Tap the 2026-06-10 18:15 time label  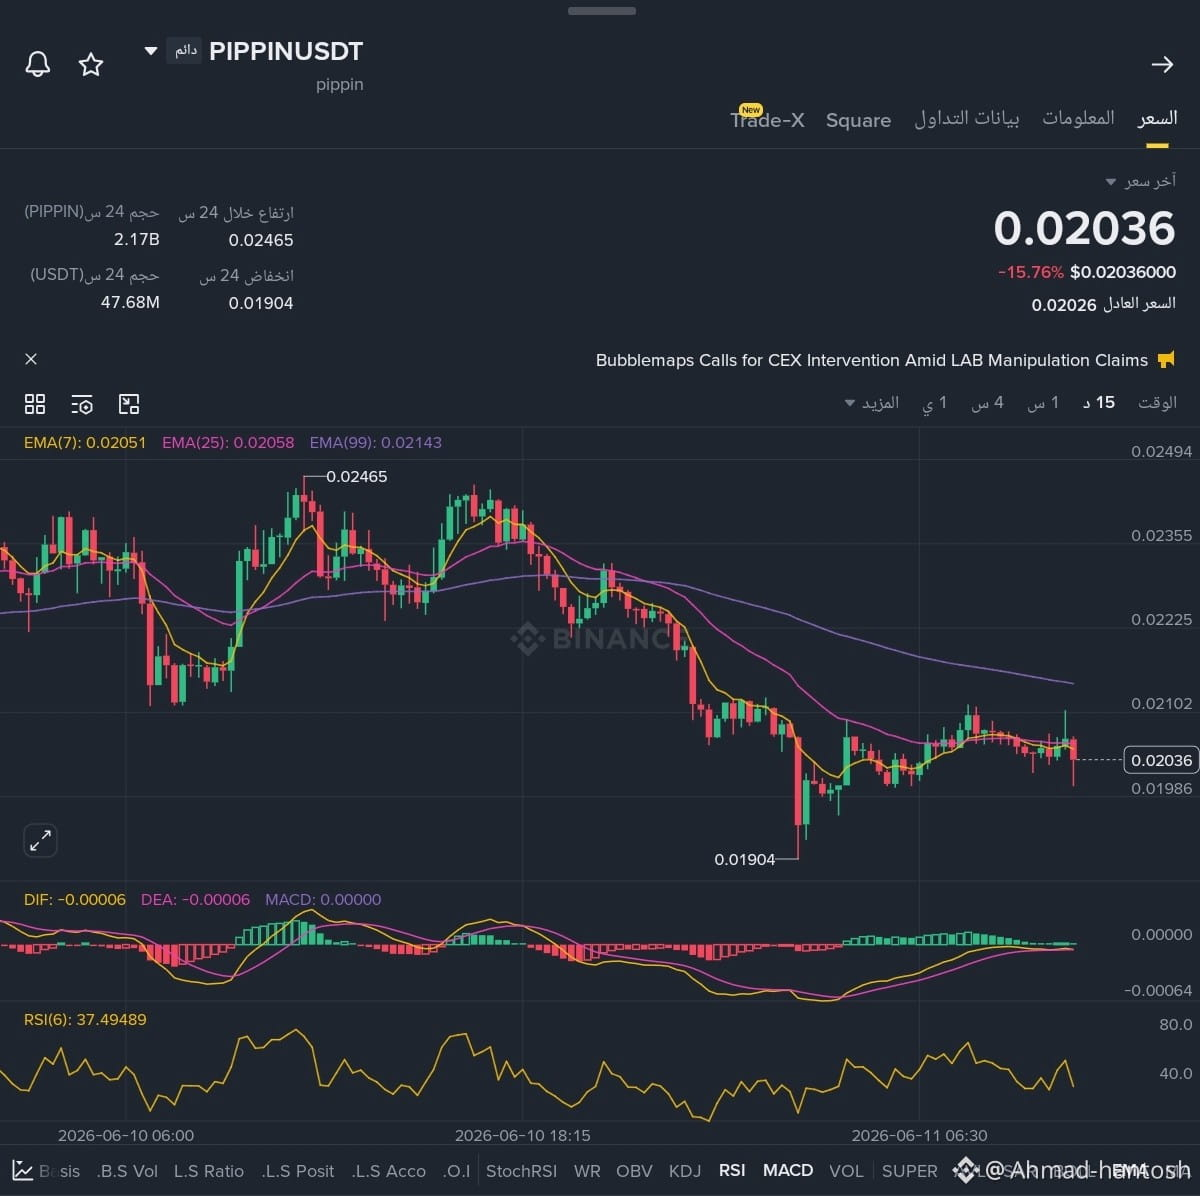(522, 1135)
